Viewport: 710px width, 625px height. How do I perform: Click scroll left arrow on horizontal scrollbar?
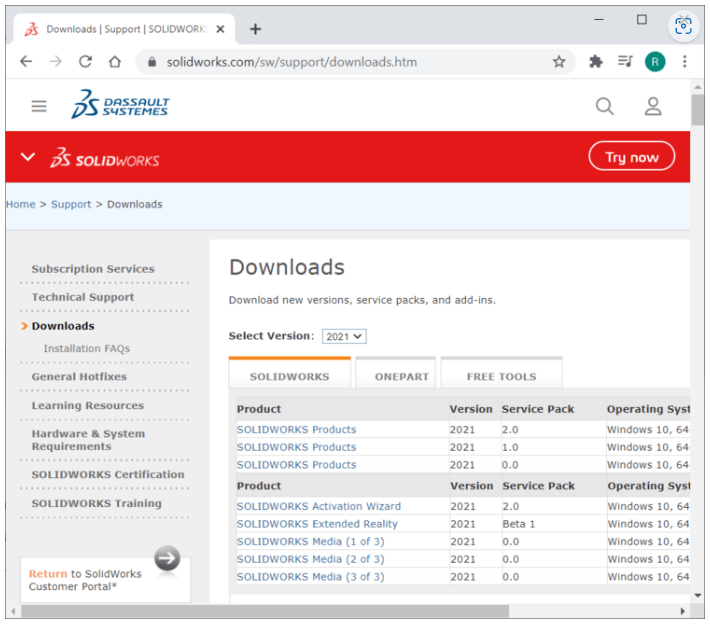[13, 611]
